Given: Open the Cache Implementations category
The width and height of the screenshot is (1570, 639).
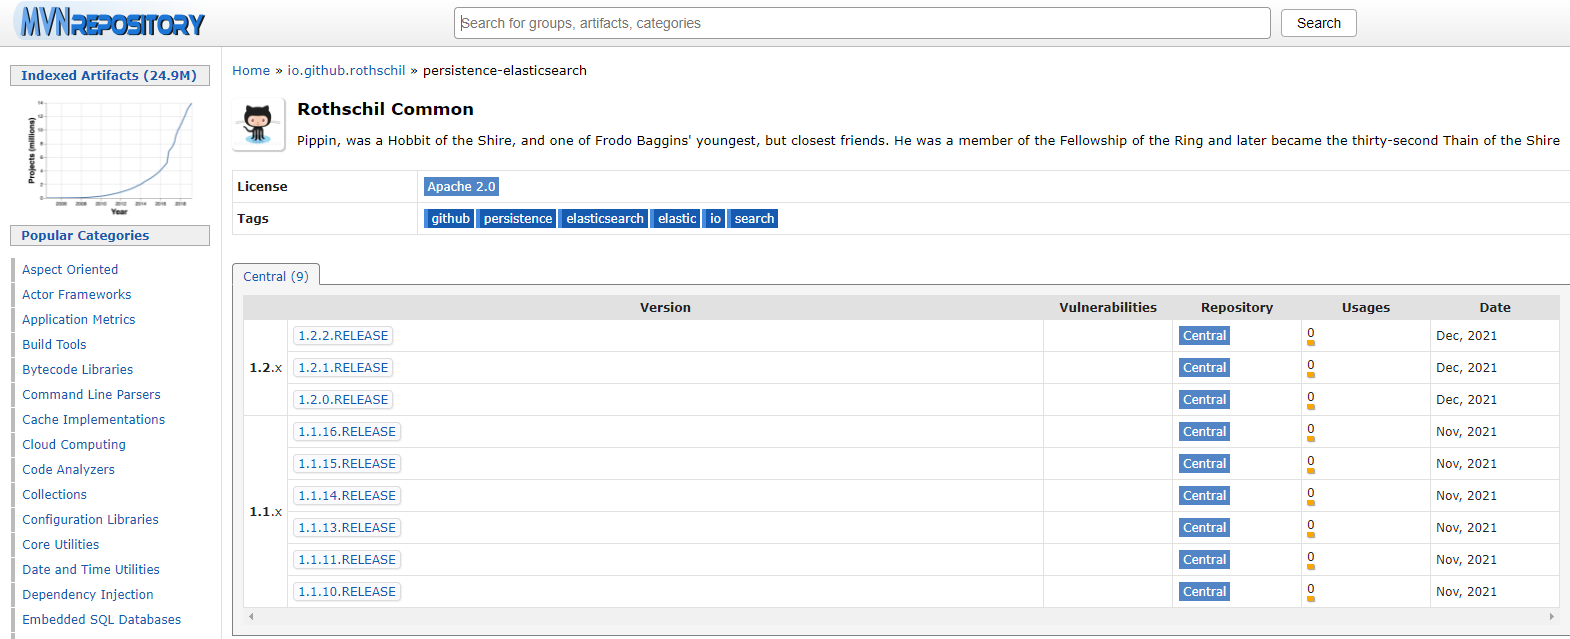Looking at the screenshot, I should pos(94,420).
